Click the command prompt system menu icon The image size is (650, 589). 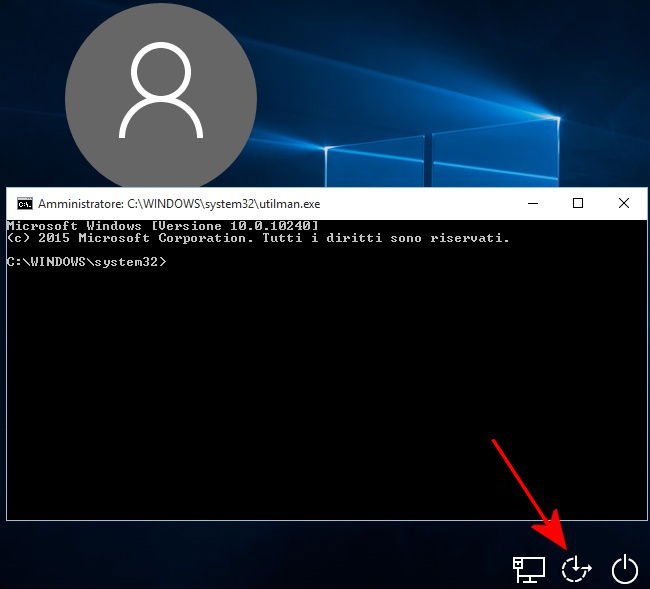coord(24,204)
